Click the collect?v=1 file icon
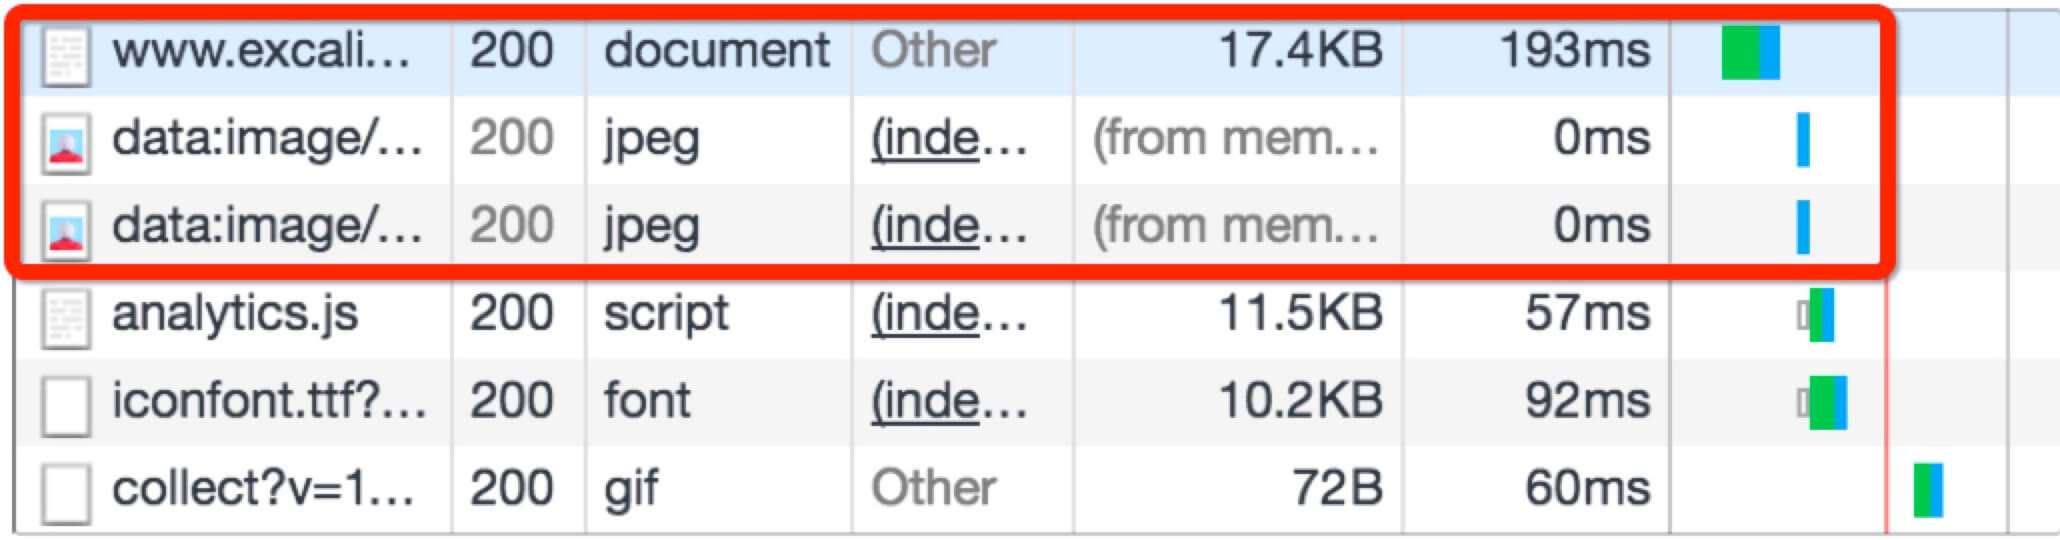This screenshot has width=2060, height=540. (66, 492)
